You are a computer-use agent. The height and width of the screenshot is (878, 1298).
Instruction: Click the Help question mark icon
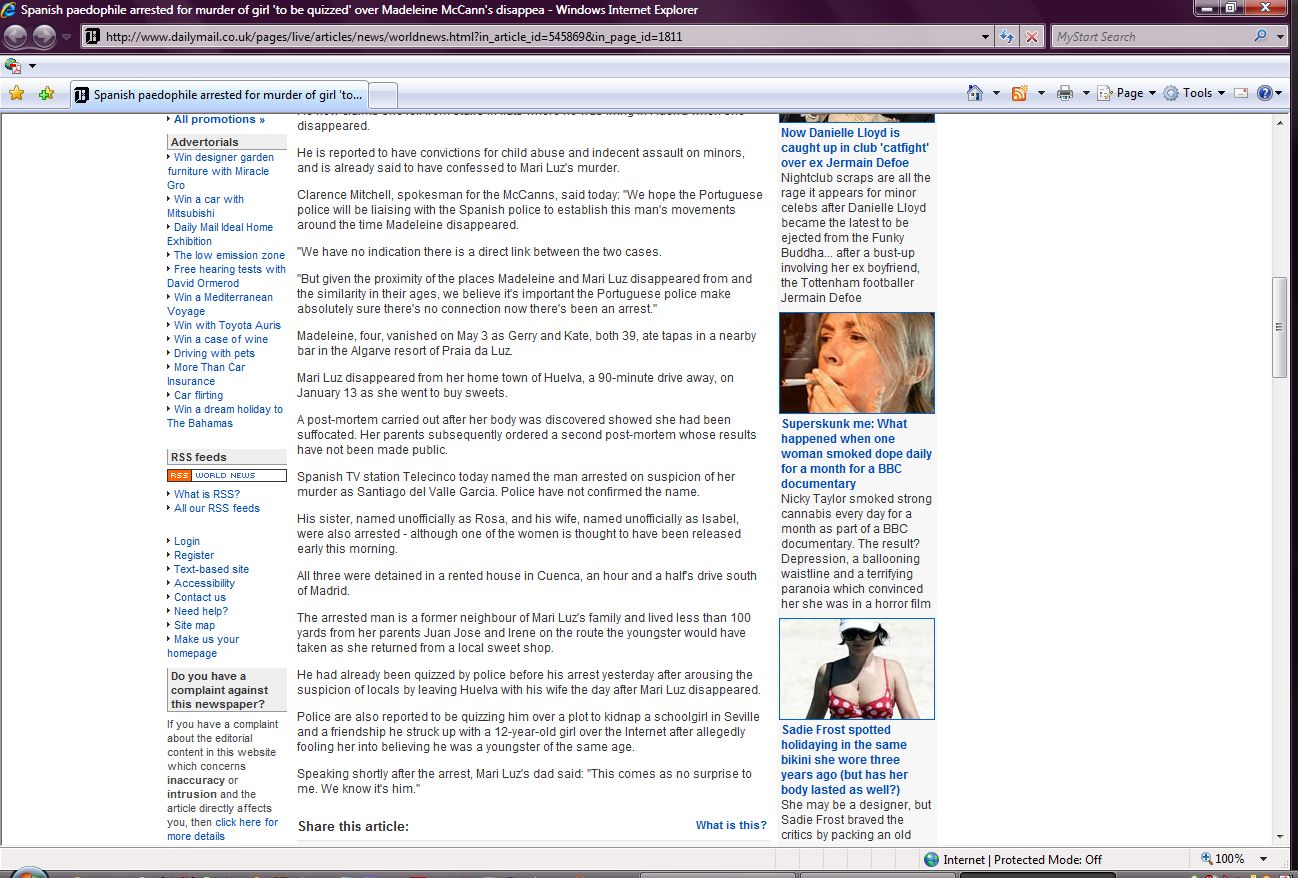click(1264, 93)
